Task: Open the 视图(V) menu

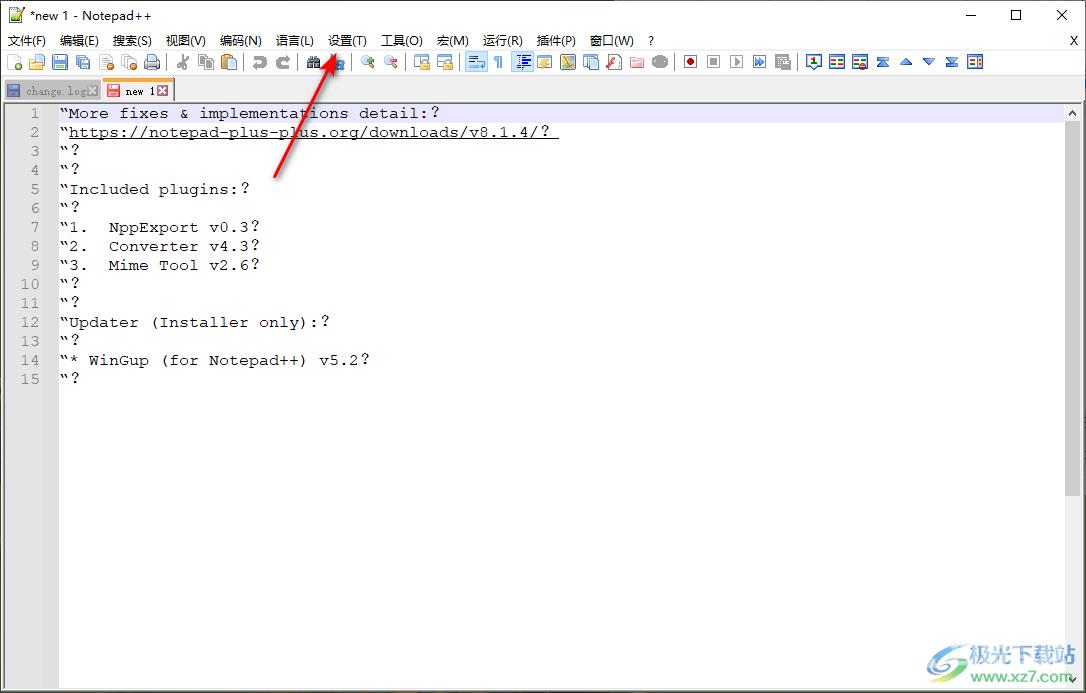Action: tap(186, 41)
